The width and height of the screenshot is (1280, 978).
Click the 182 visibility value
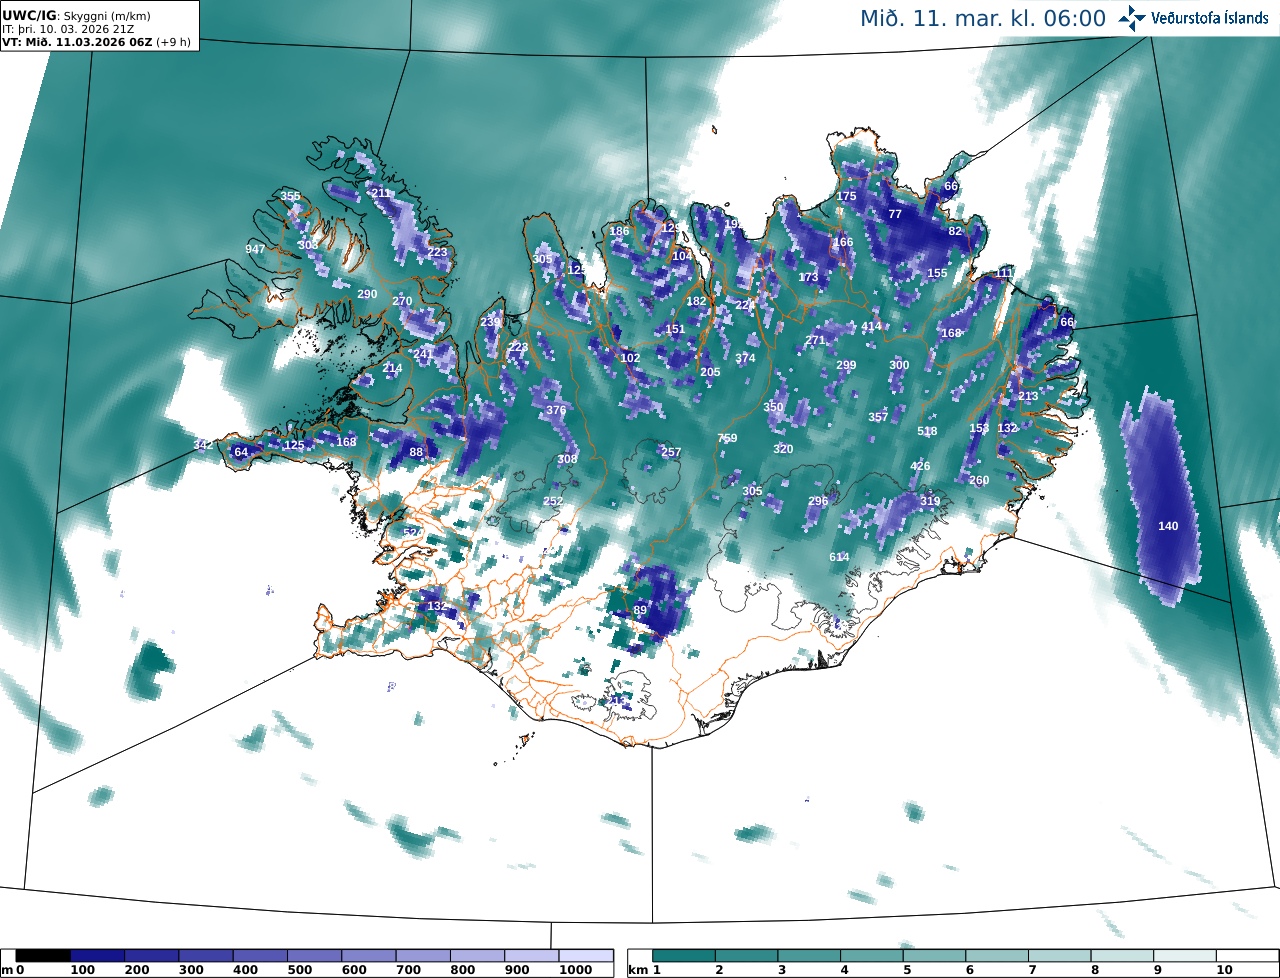click(696, 301)
